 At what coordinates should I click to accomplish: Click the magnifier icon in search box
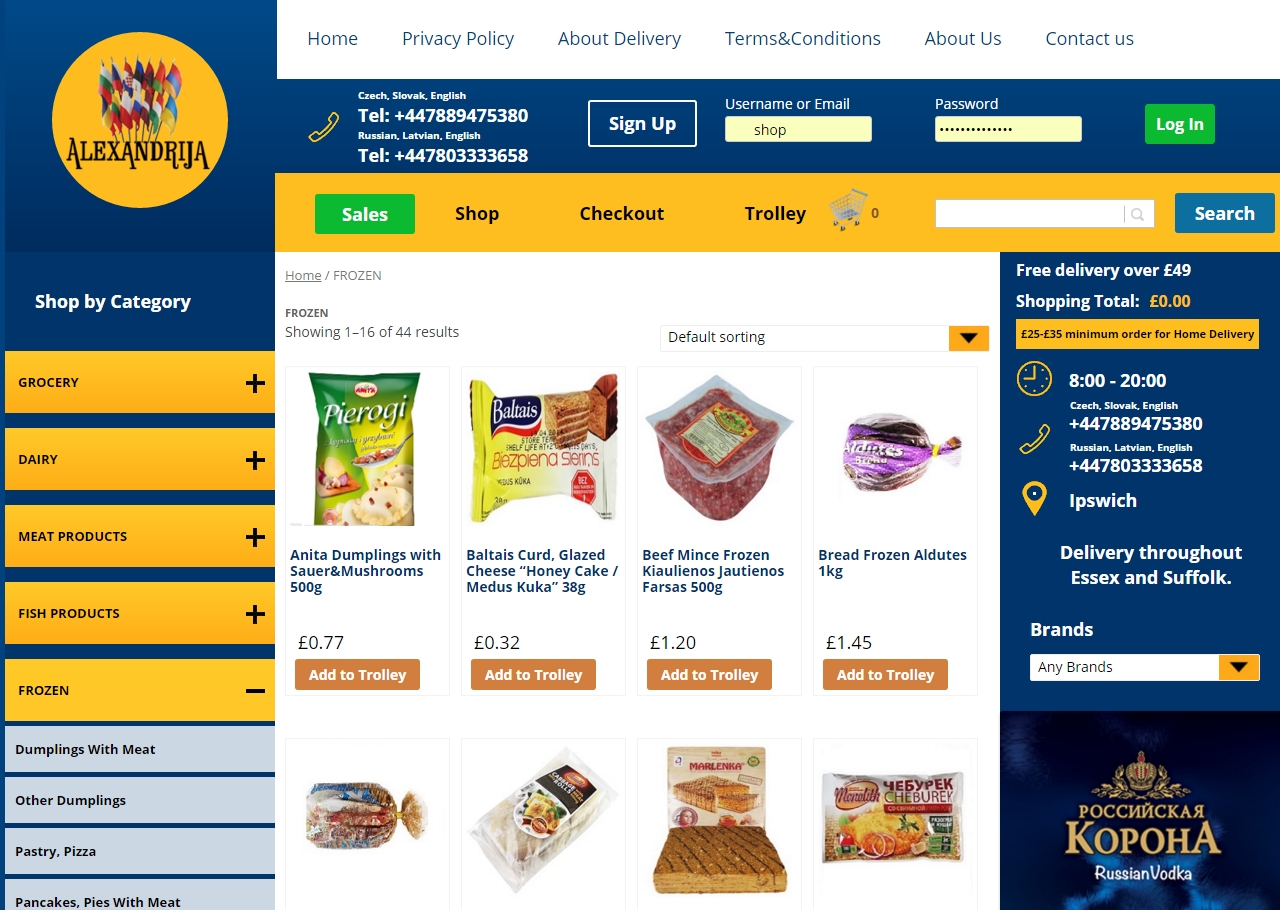pyautogui.click(x=1138, y=214)
